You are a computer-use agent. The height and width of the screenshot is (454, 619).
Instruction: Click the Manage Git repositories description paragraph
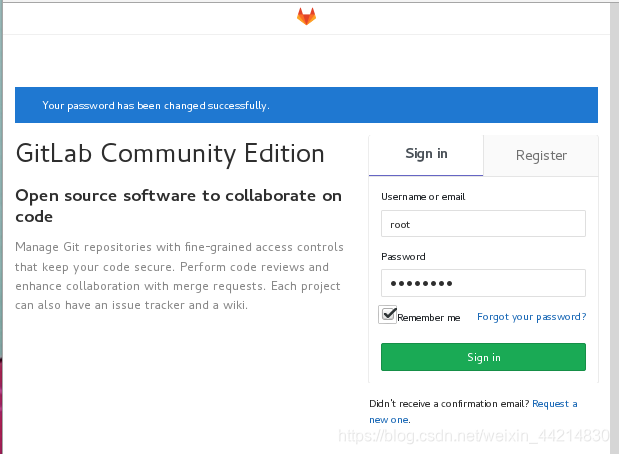tap(179, 276)
